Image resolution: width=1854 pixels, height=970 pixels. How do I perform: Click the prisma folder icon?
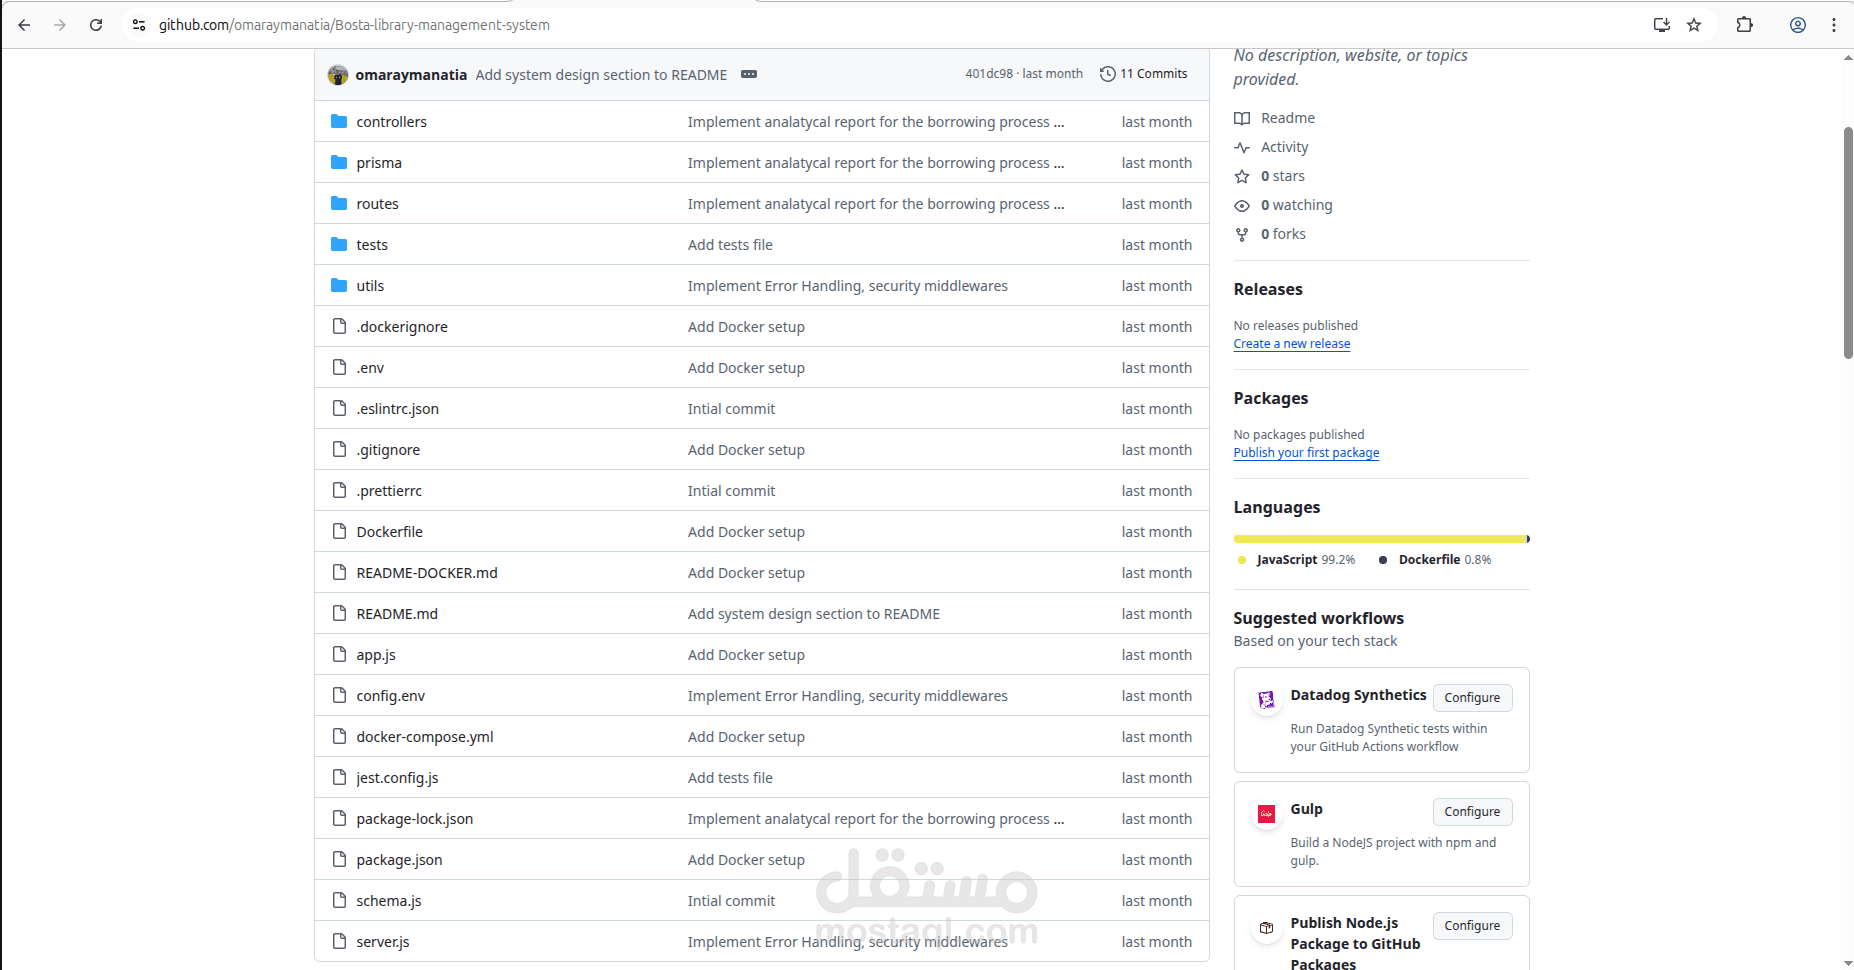coord(339,162)
